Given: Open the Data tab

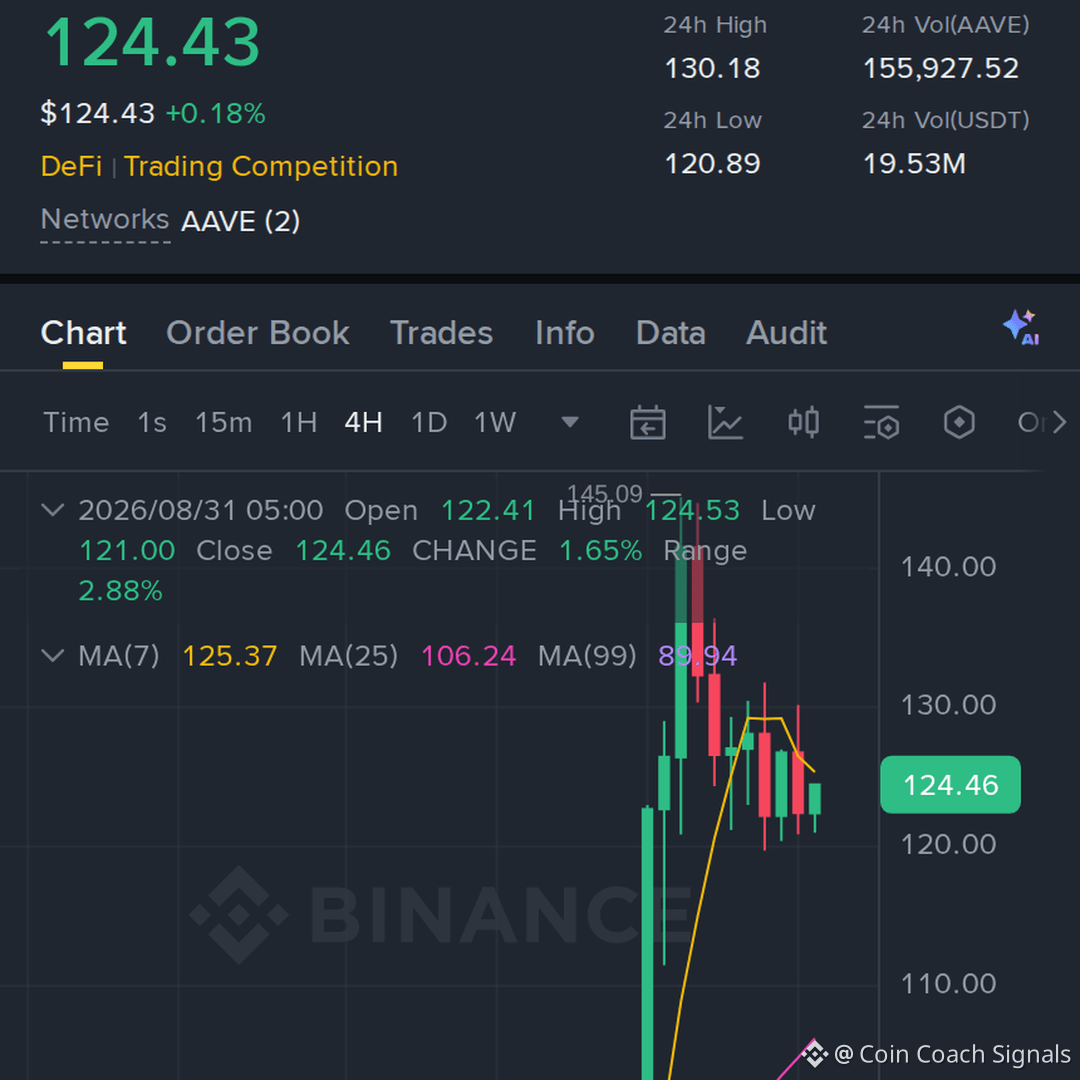Looking at the screenshot, I should (x=671, y=333).
